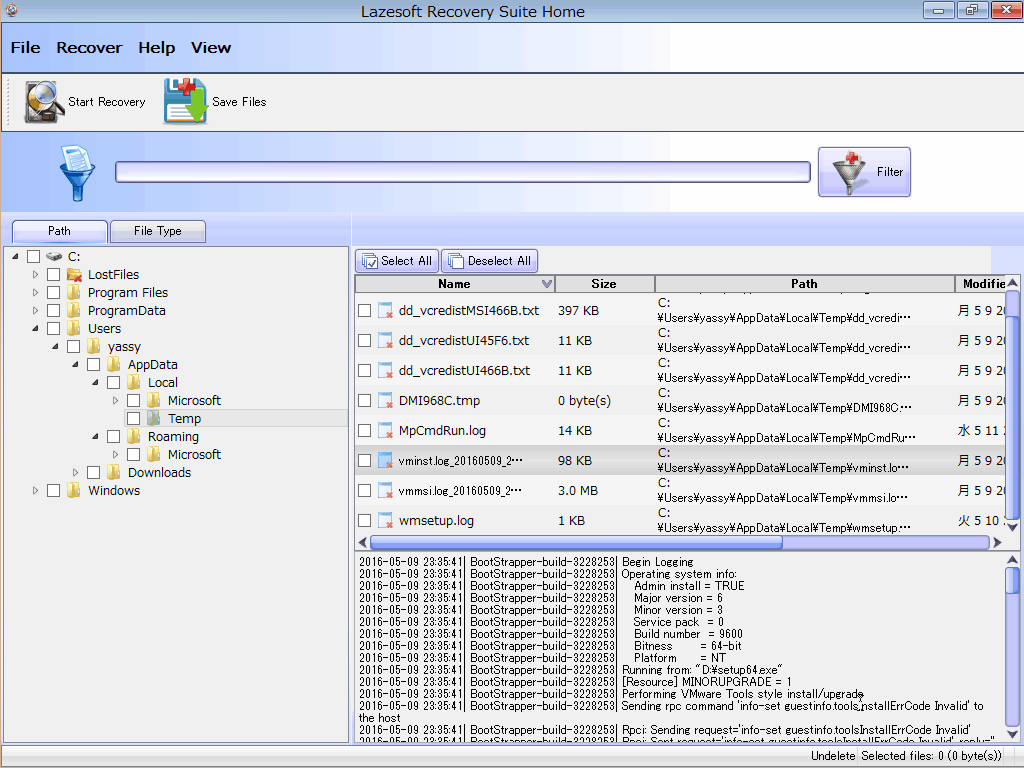The image size is (1024, 768).
Task: Click the Save Files floppy icon
Action: coord(185,101)
